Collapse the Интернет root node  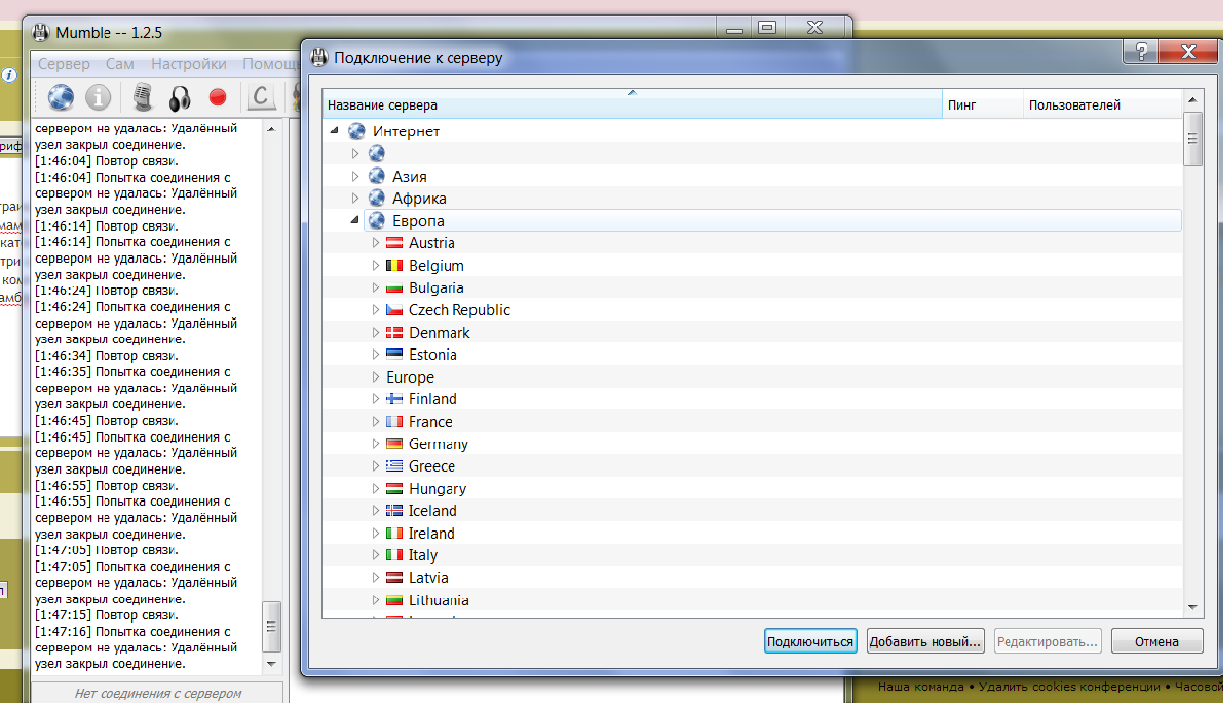(x=333, y=131)
